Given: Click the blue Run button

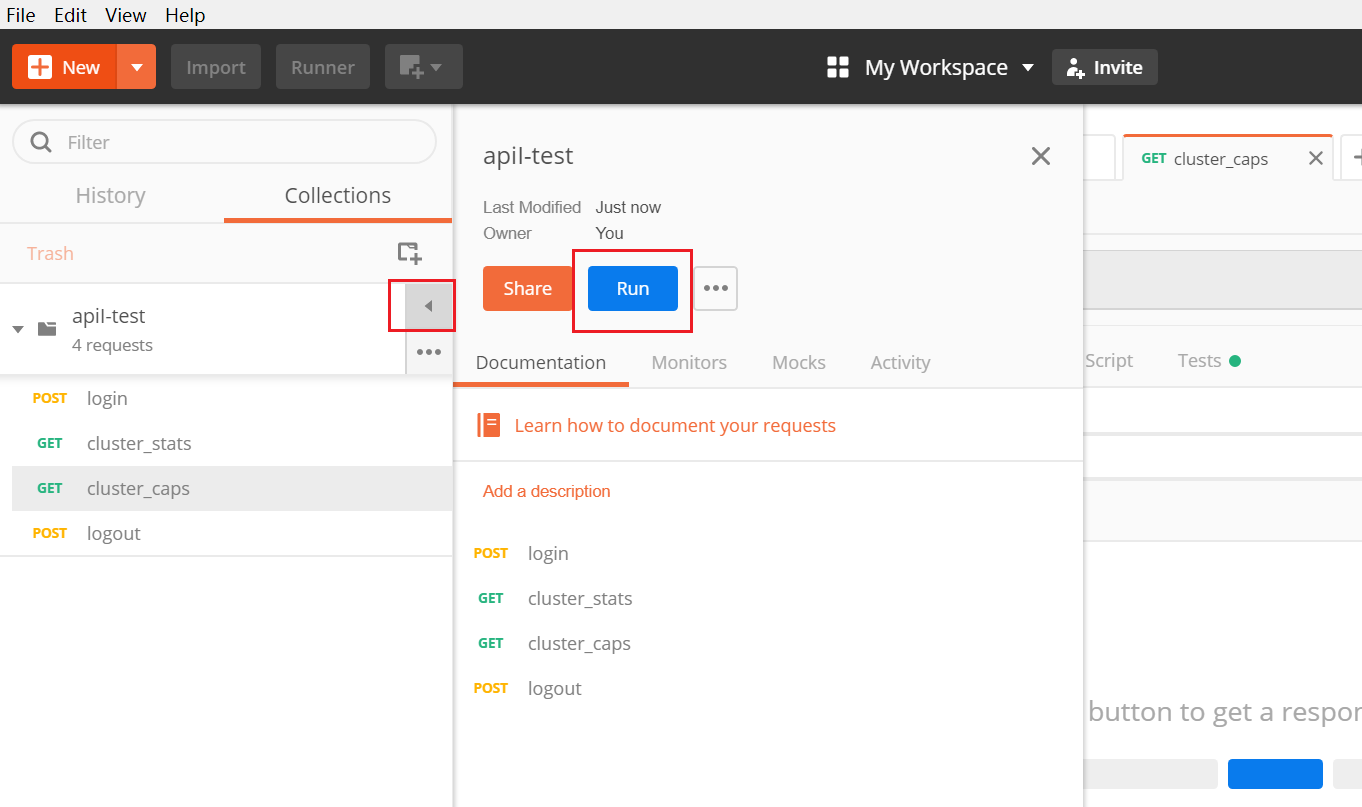Looking at the screenshot, I should coord(633,288).
